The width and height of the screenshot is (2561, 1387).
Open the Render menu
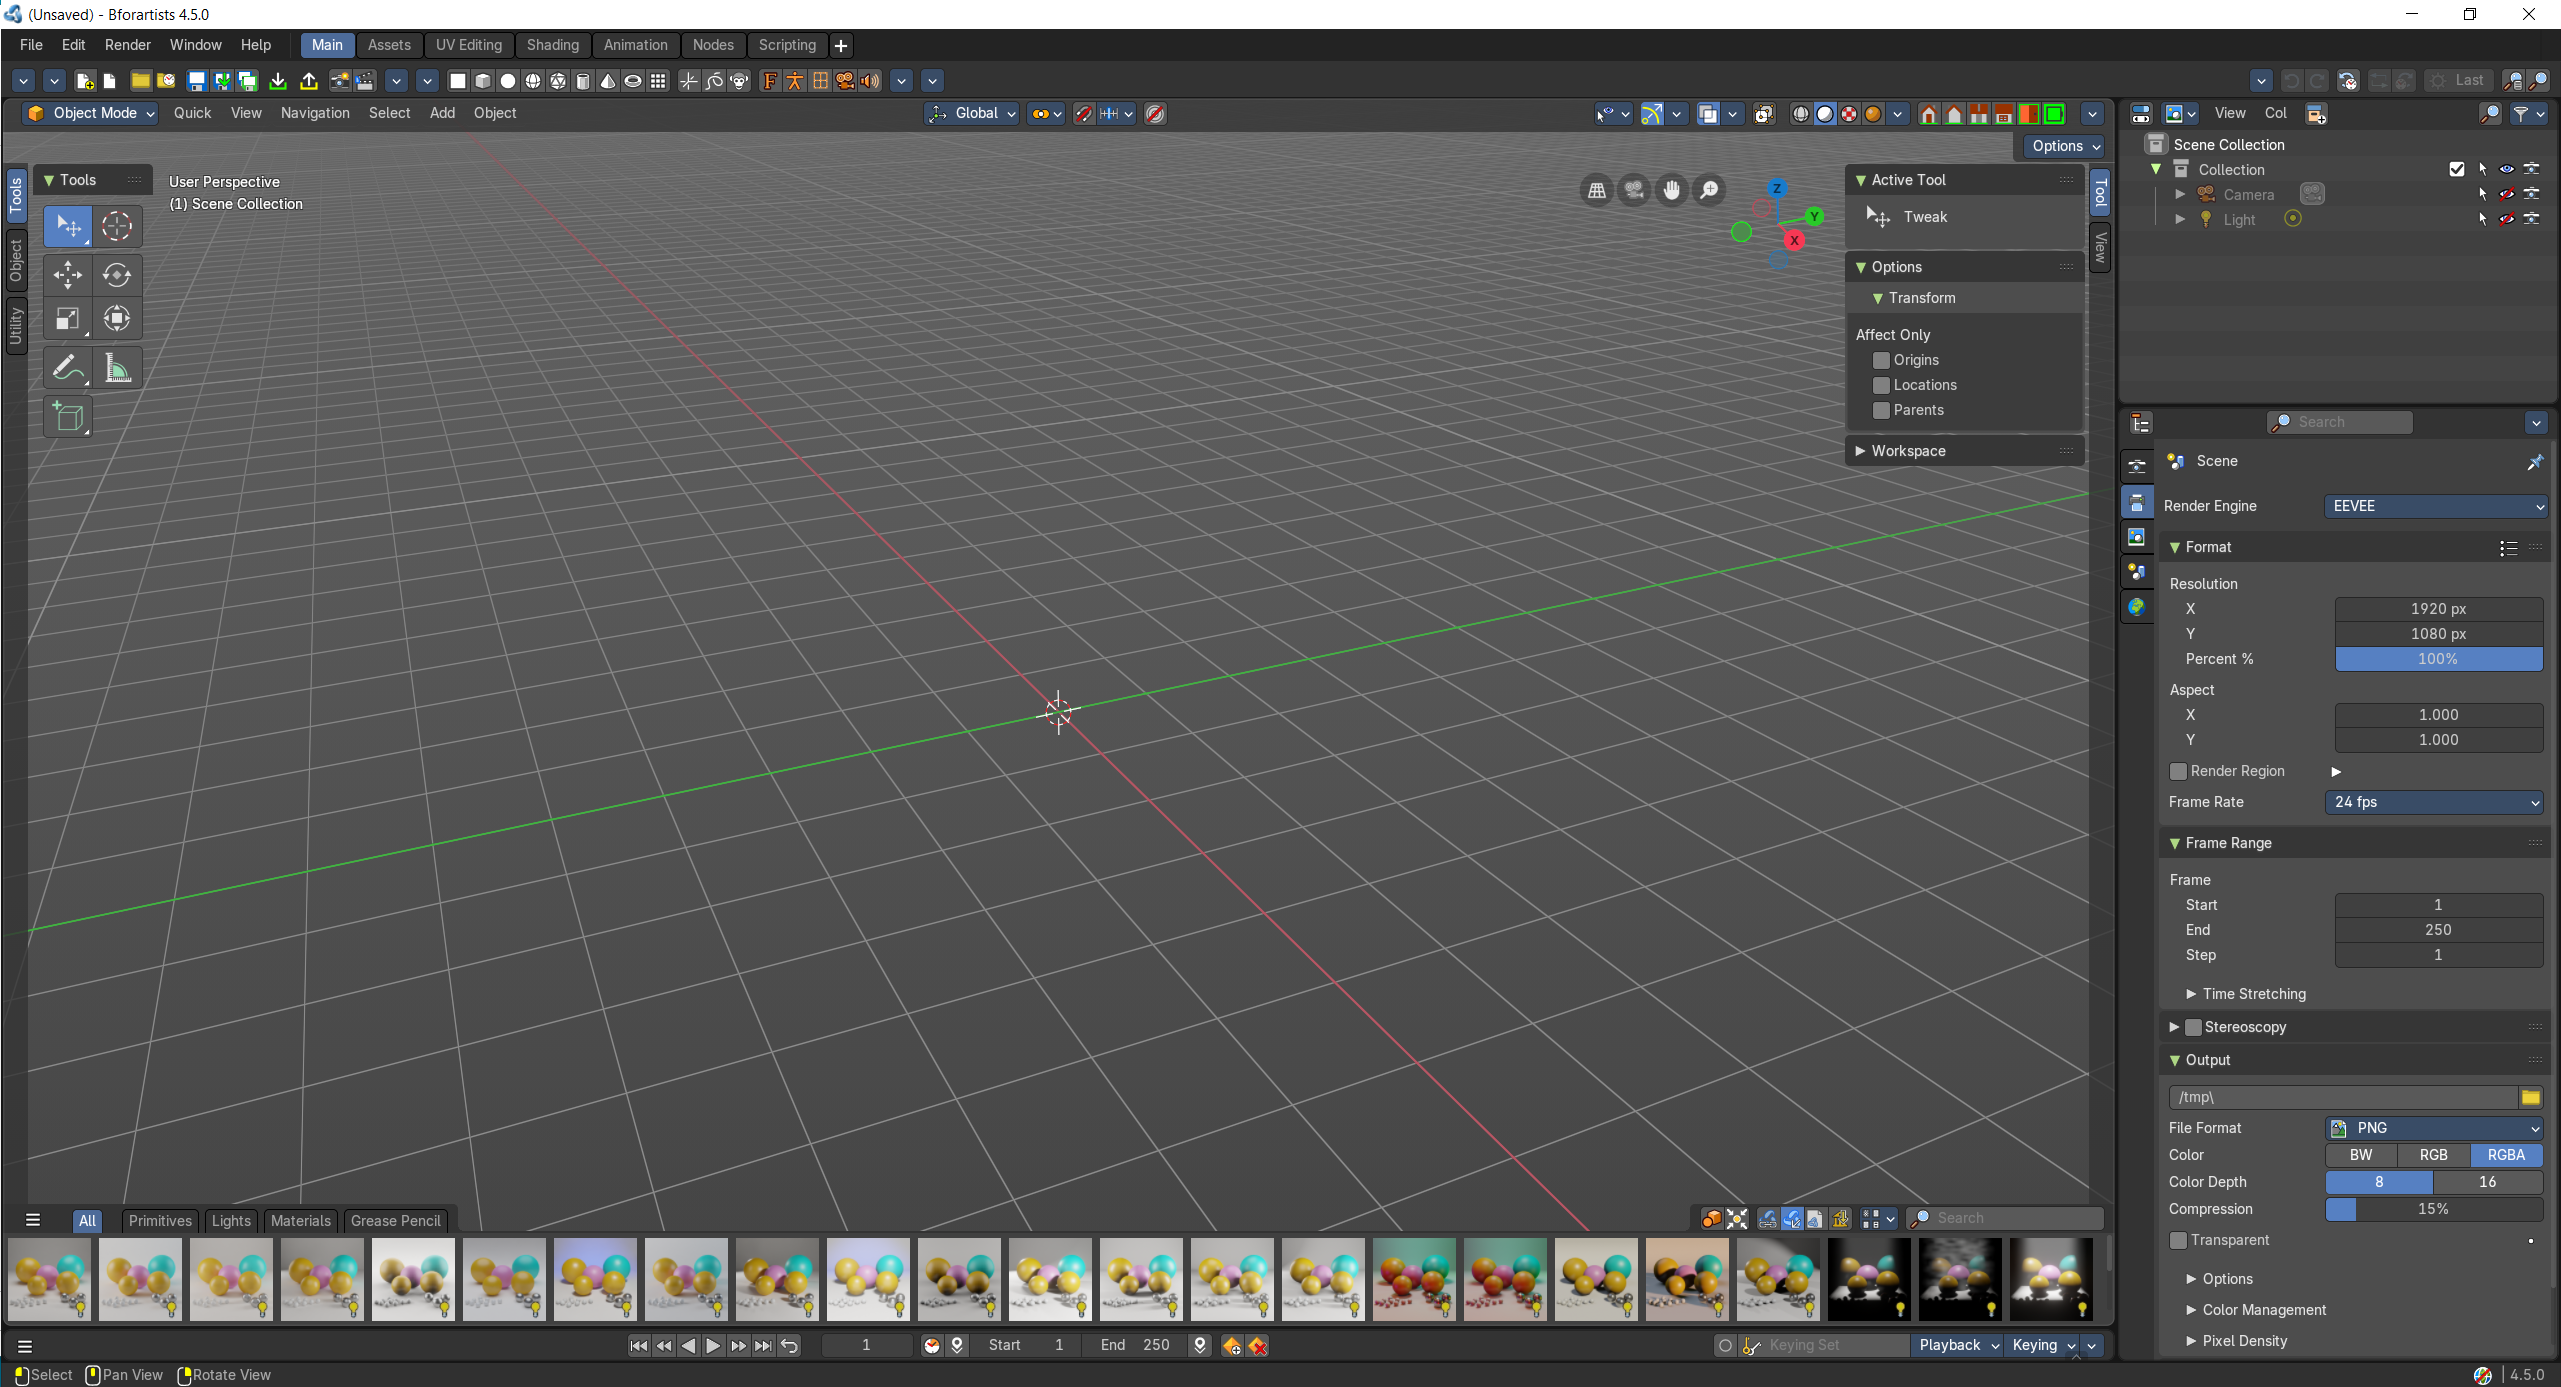click(x=127, y=45)
